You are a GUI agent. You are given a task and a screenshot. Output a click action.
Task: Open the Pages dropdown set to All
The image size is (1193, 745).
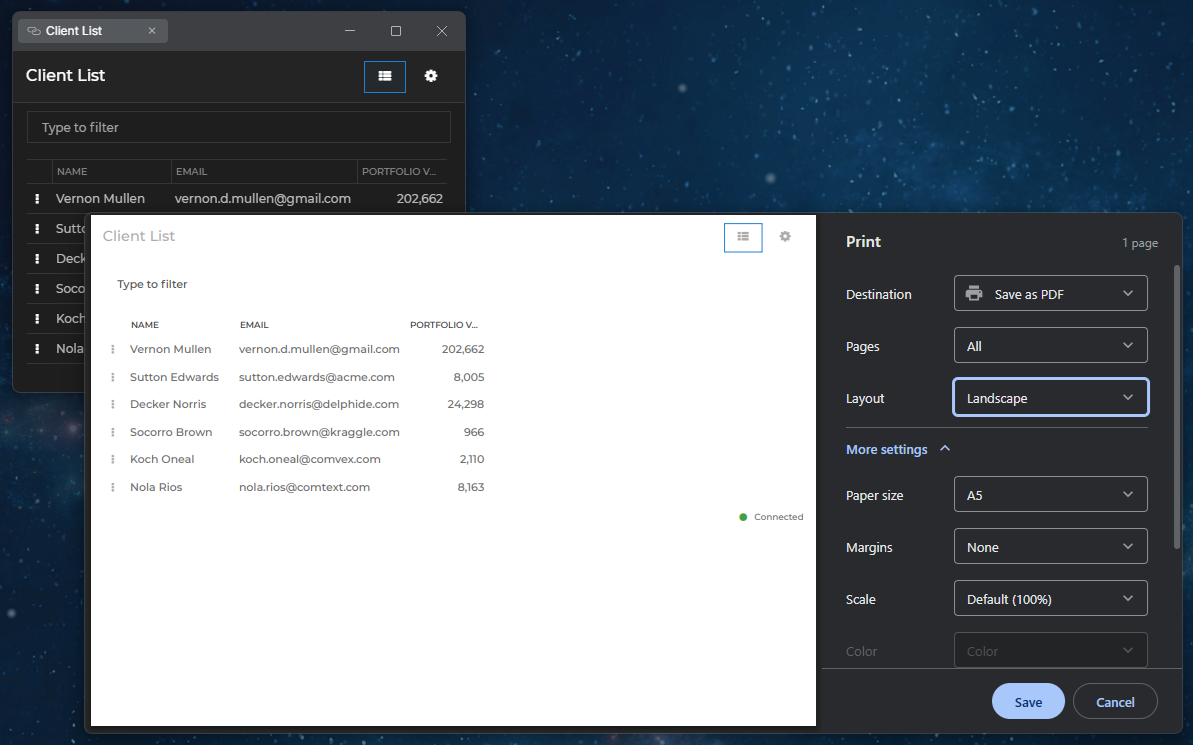(1051, 345)
